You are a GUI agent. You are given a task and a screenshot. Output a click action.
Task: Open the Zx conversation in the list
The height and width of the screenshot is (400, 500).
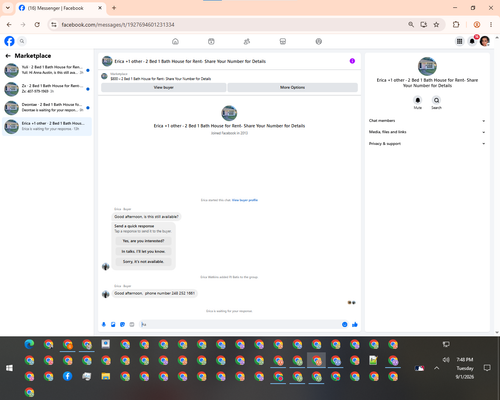[x=47, y=89]
